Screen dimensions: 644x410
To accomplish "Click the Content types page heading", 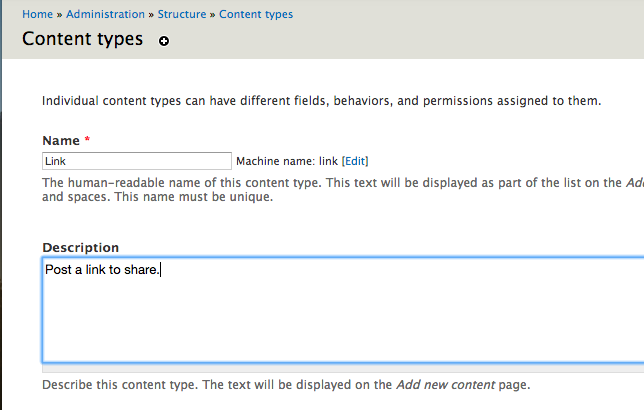I will pos(82,40).
